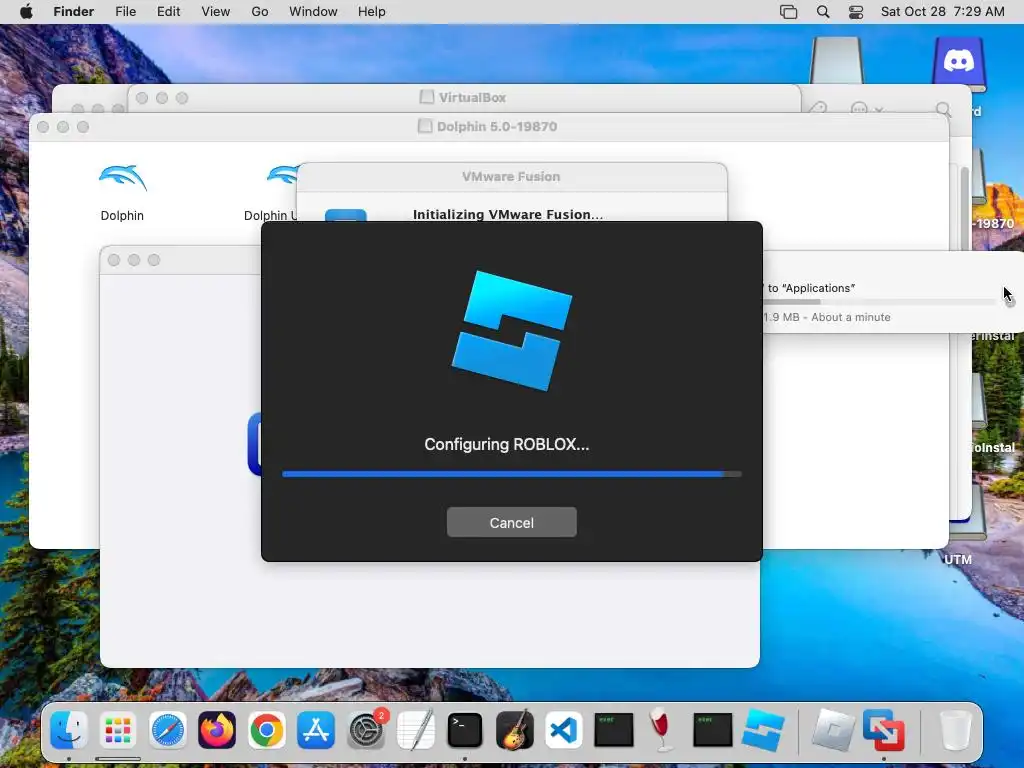This screenshot has height=768, width=1024.
Task: Open the Trash from the Dock
Action: (955, 729)
